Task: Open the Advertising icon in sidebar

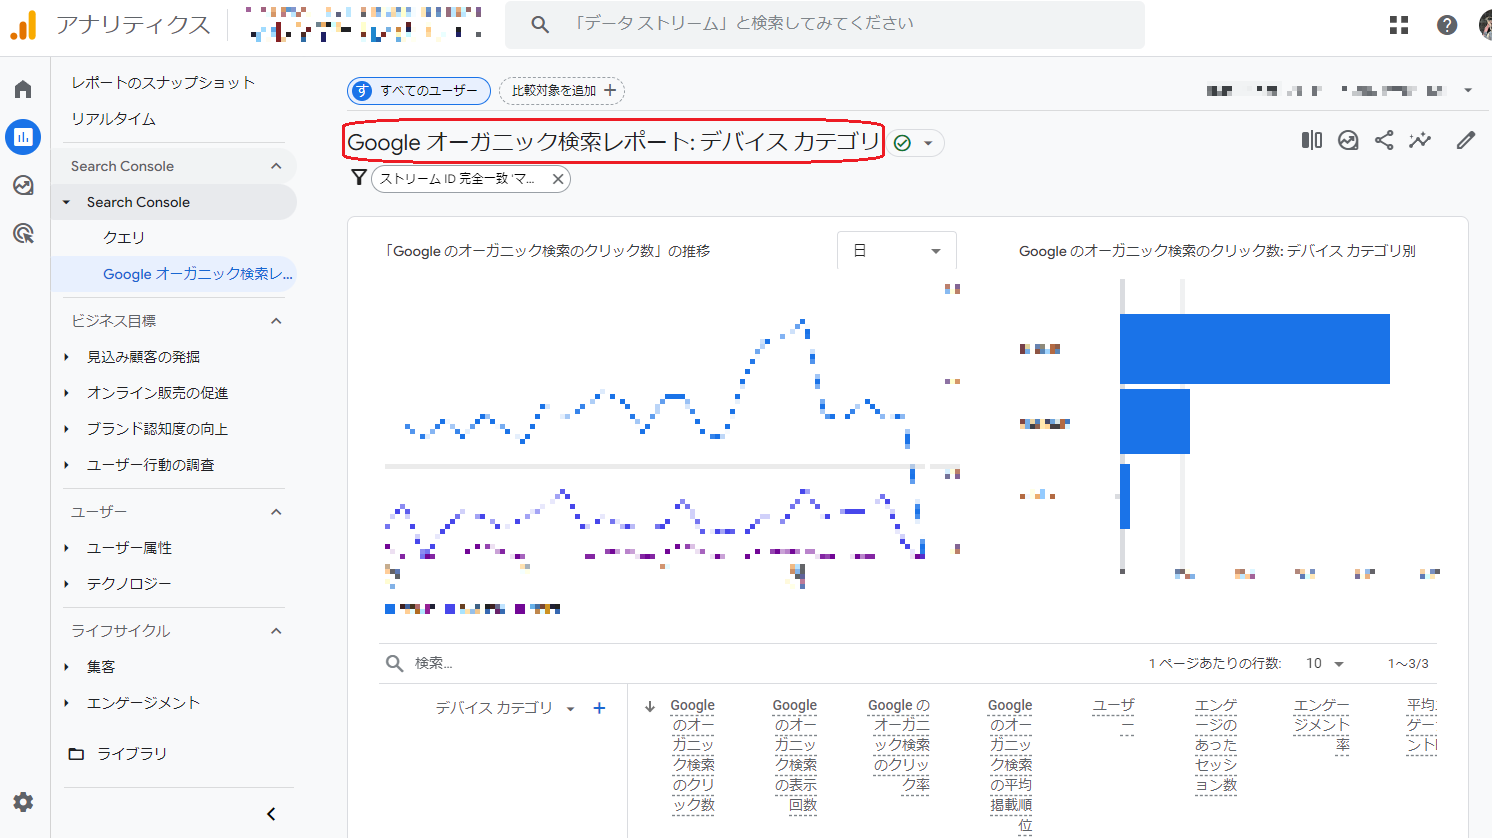Action: [x=23, y=233]
